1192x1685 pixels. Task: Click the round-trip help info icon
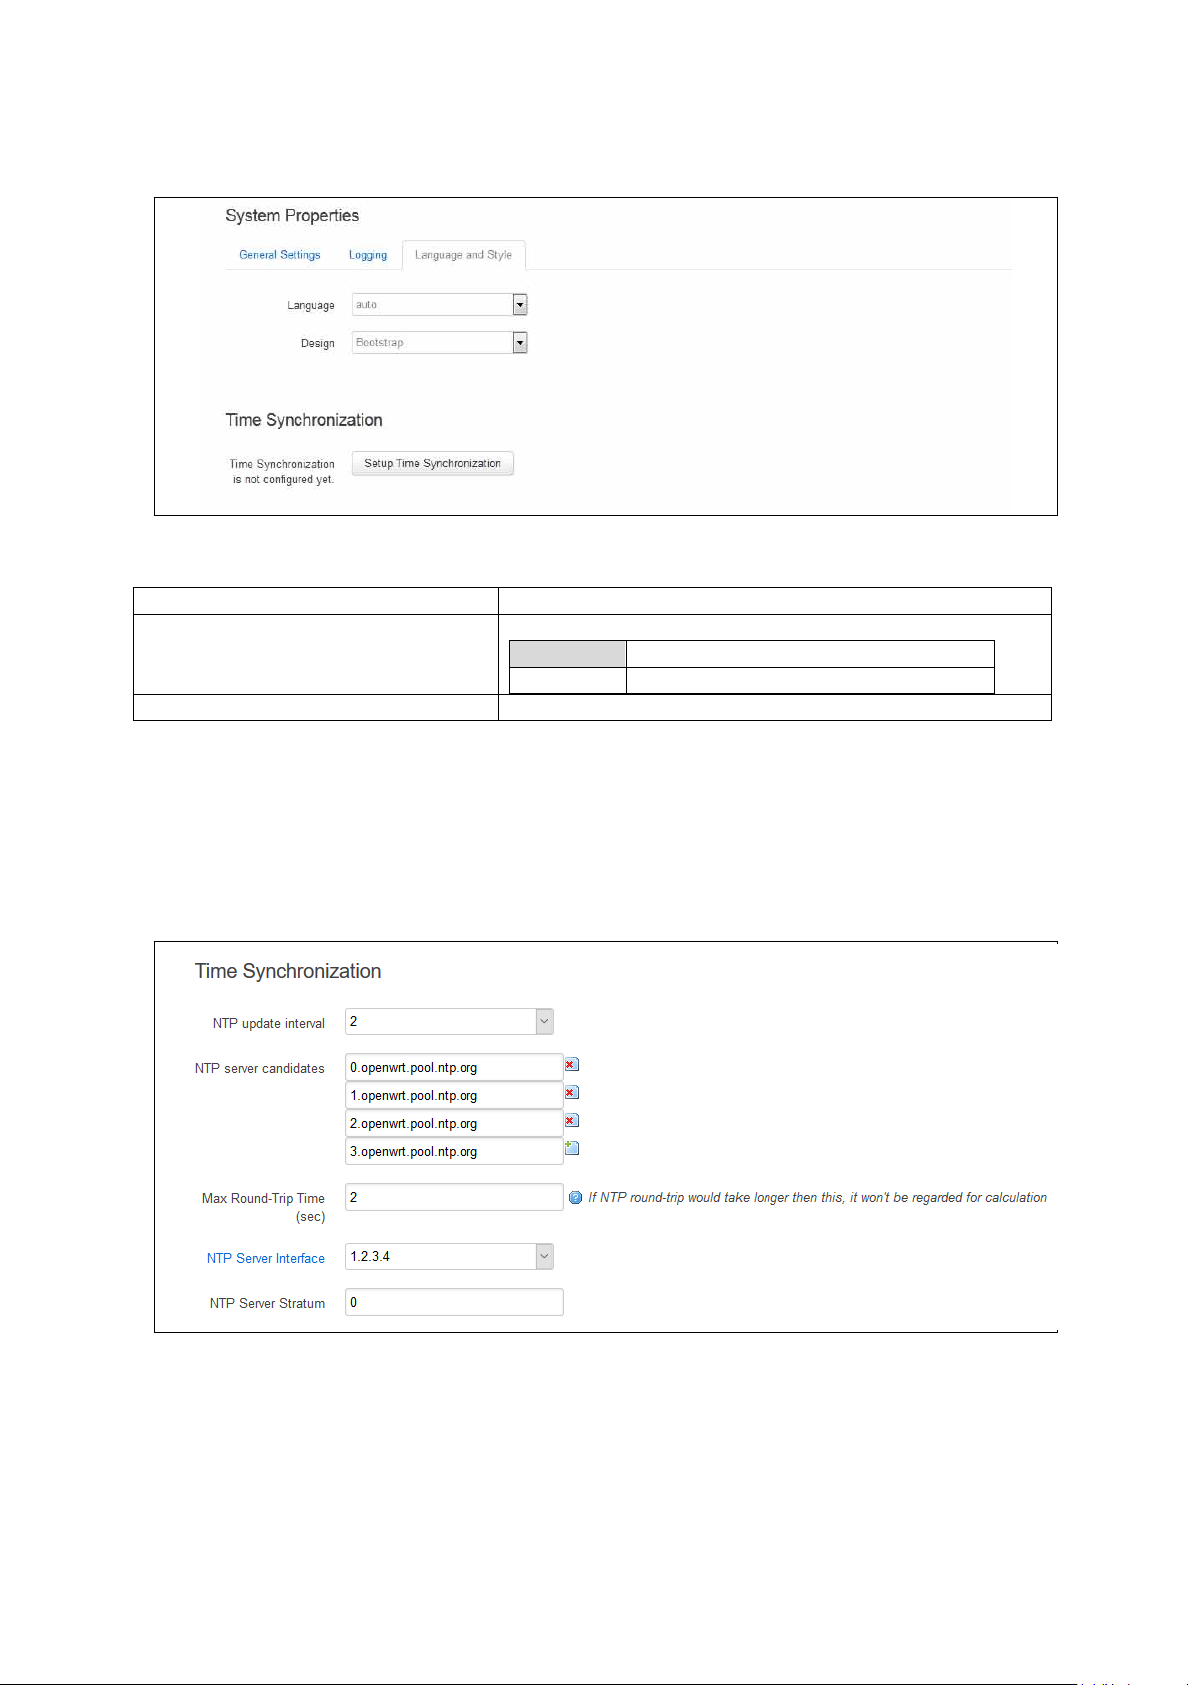pos(576,1198)
